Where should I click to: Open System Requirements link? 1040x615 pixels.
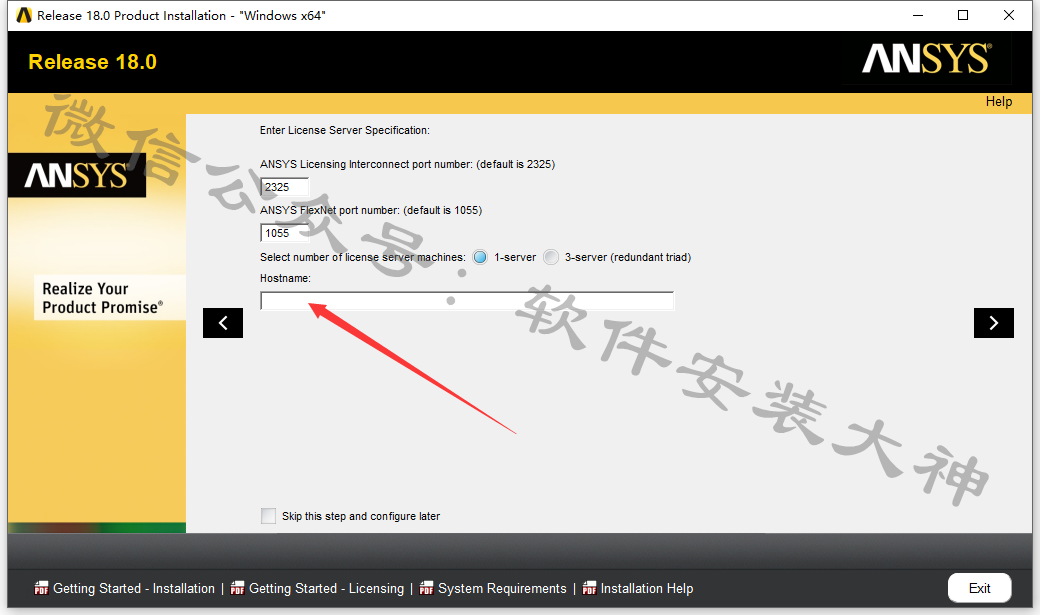502,588
